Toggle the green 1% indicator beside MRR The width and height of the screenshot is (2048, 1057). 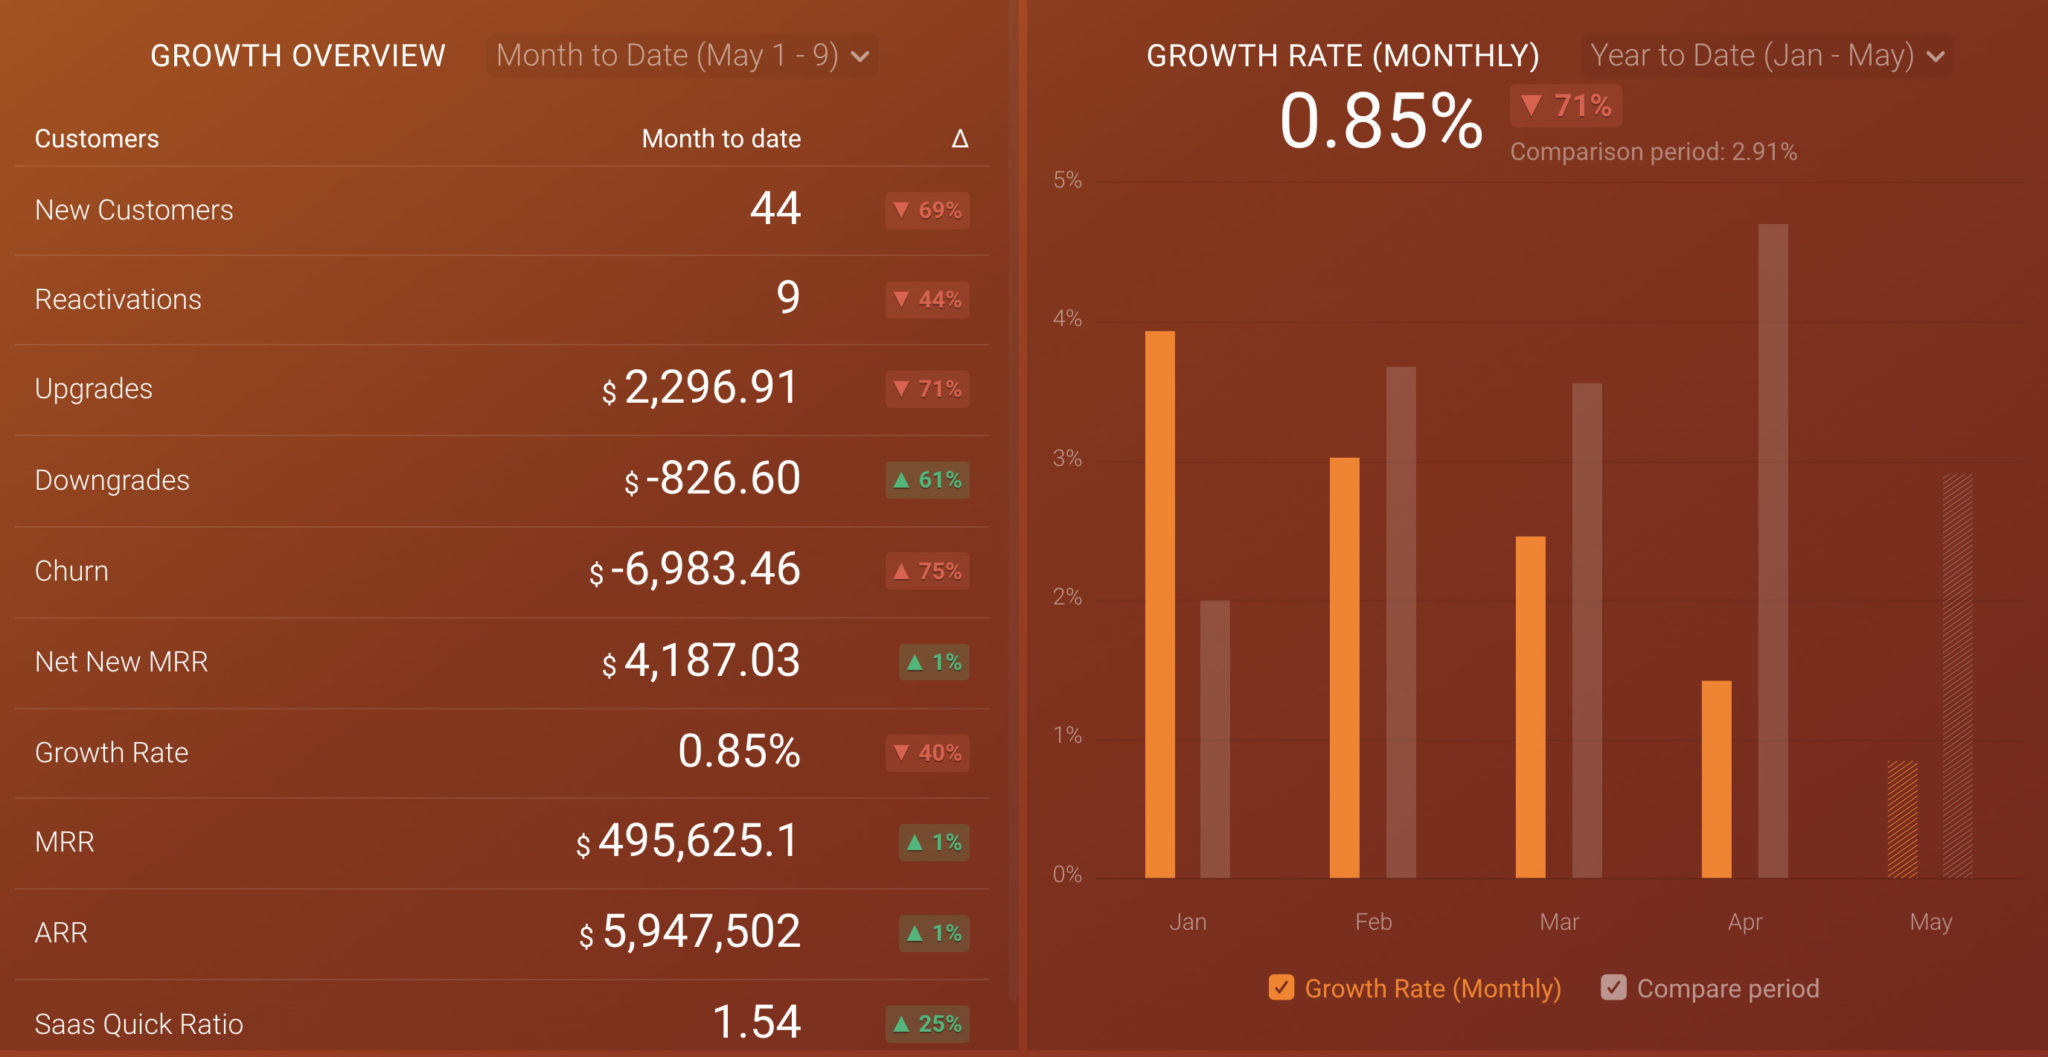(934, 843)
